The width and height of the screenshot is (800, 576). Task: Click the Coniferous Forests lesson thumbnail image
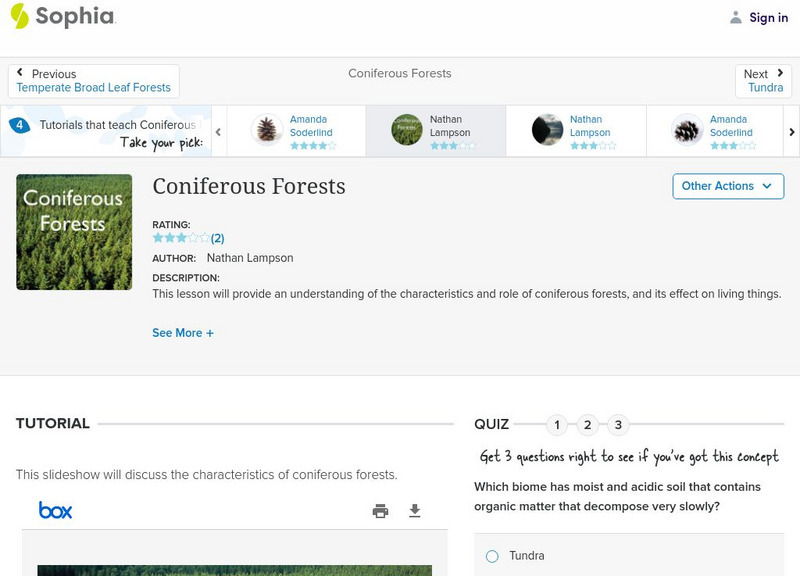click(x=74, y=232)
